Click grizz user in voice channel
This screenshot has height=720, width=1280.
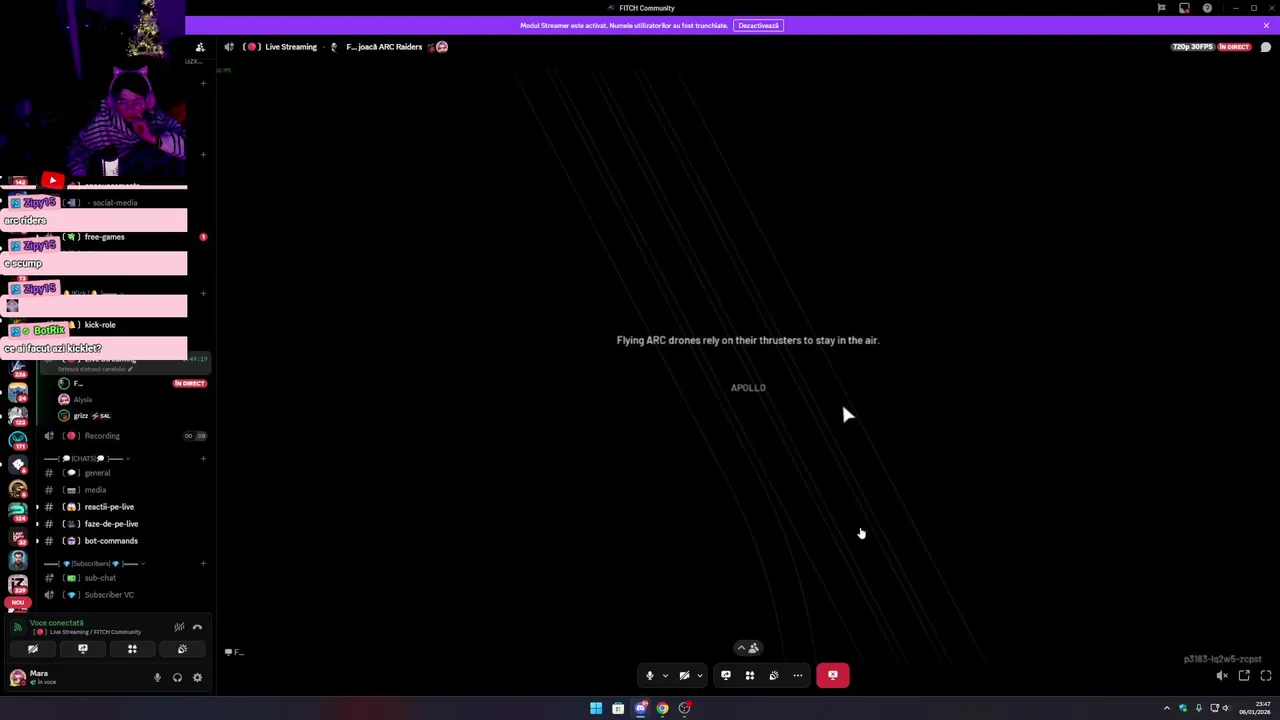85,416
